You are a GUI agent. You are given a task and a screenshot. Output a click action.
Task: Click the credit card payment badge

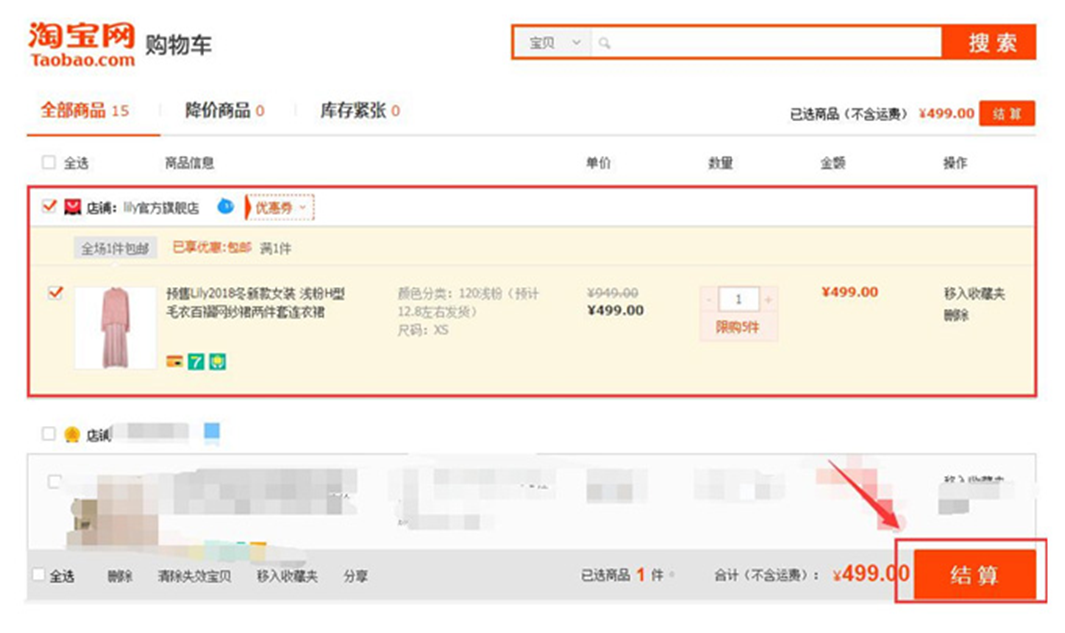click(x=174, y=361)
